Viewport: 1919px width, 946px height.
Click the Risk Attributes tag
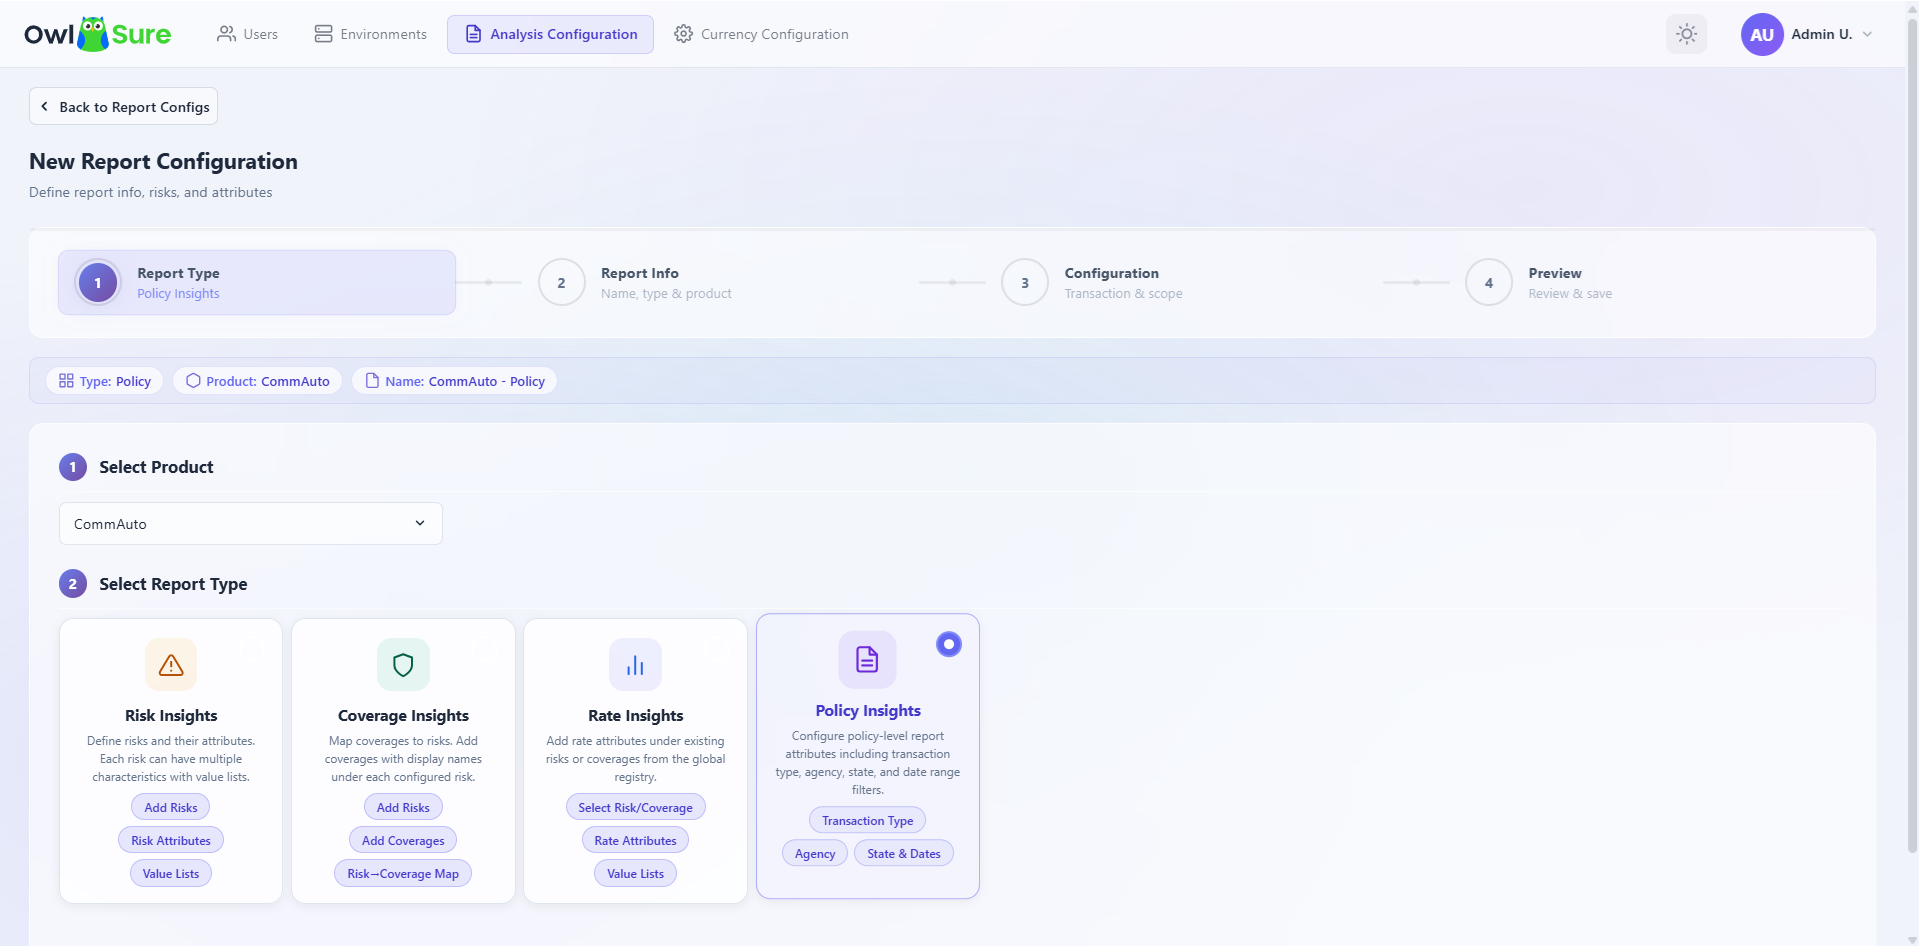171,841
